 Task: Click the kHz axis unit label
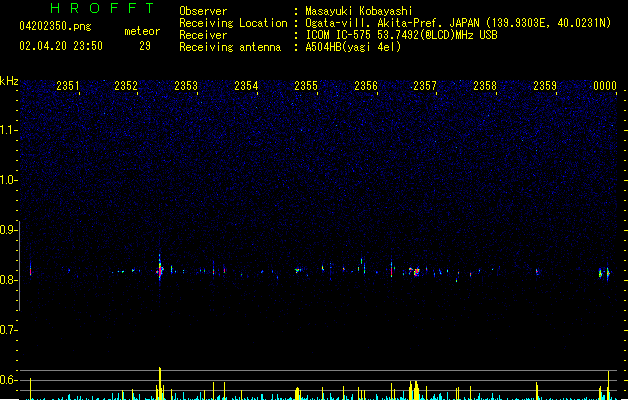9,81
